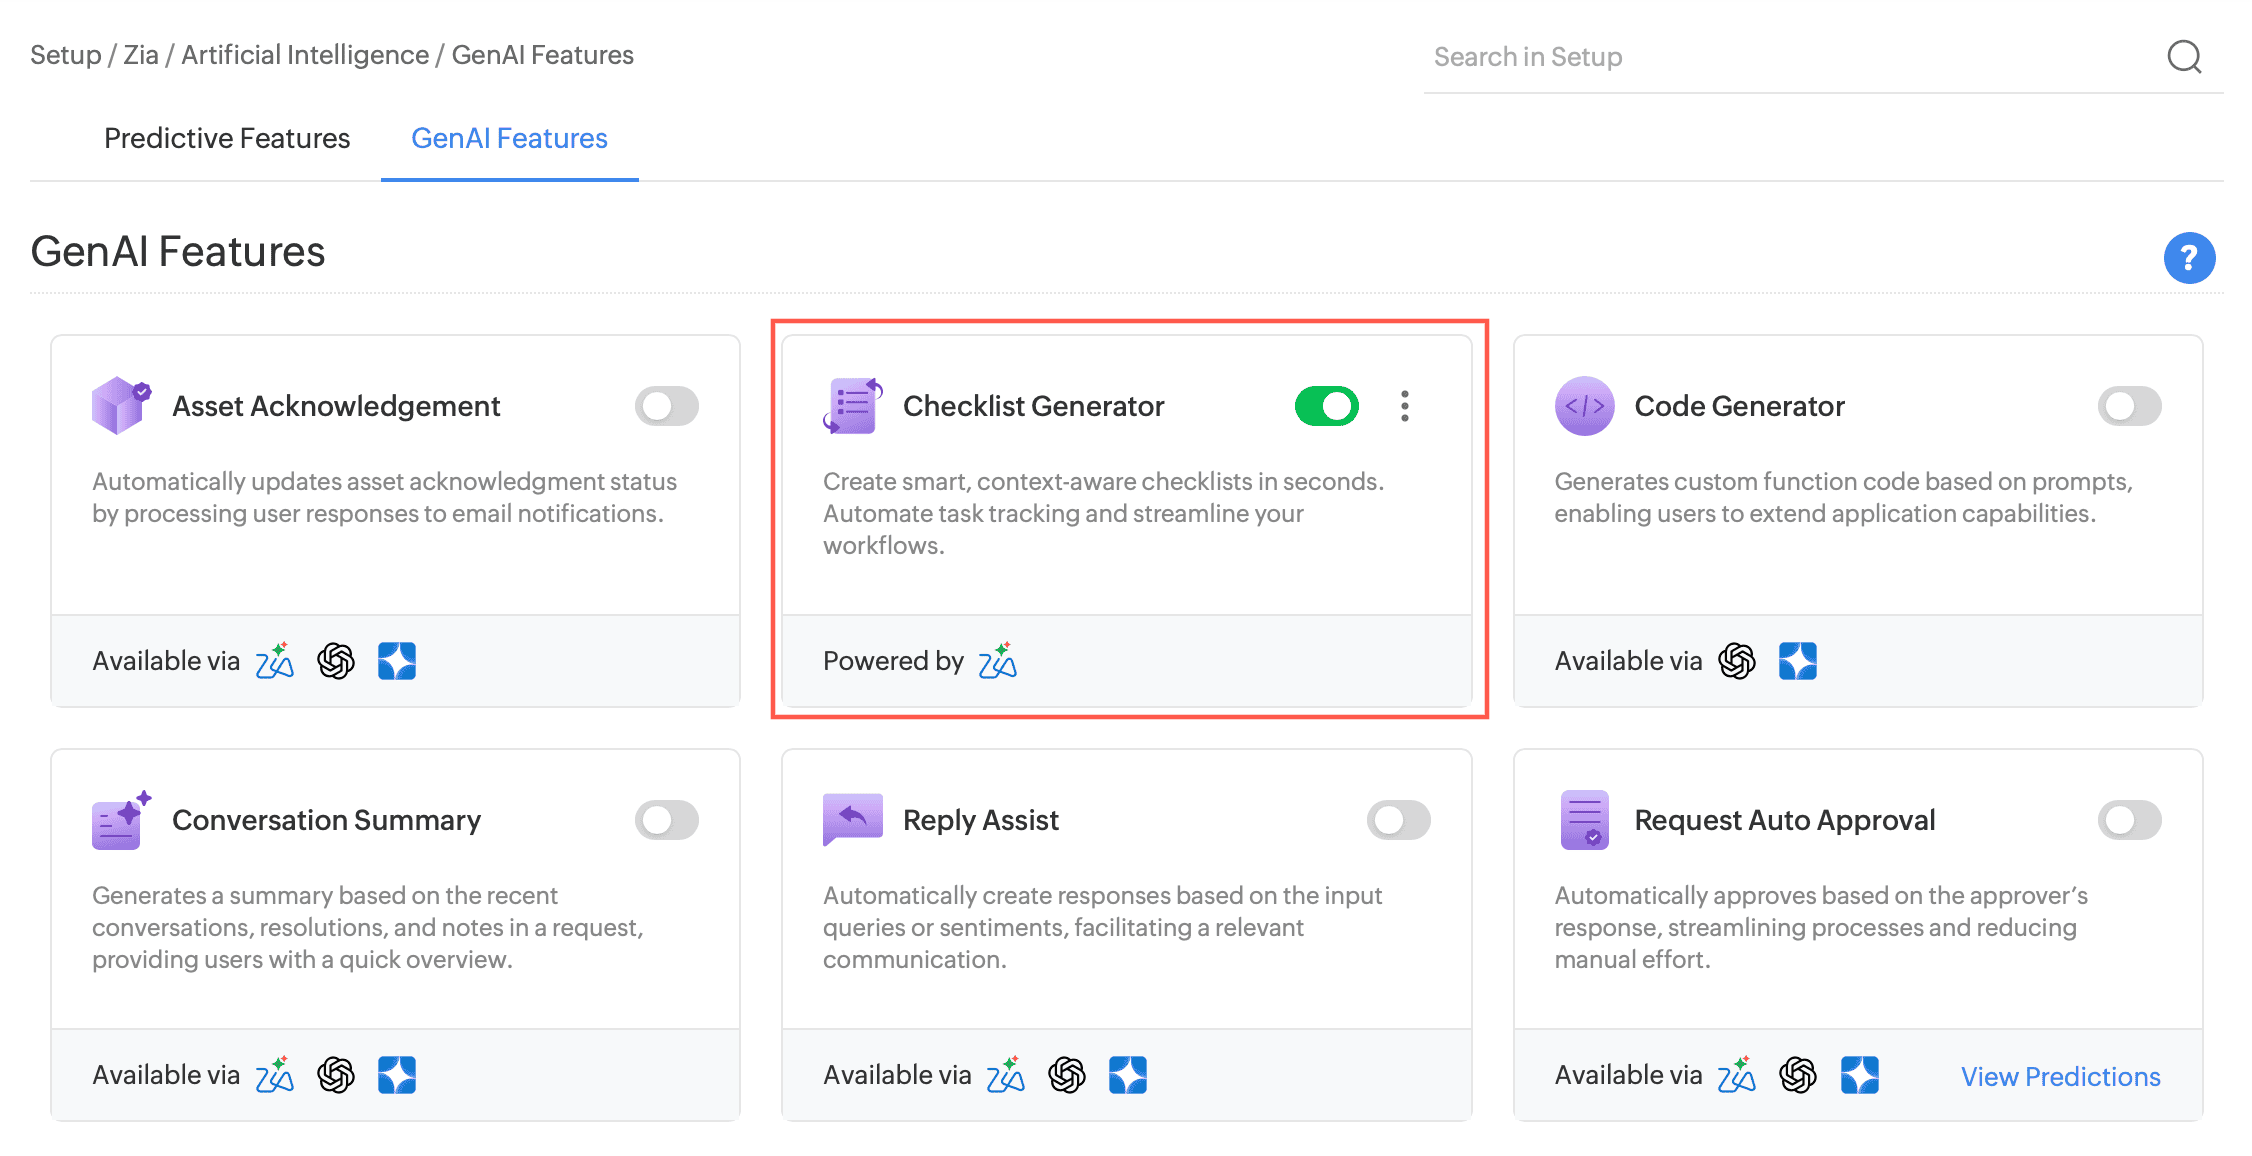Disable the Checklist Generator toggle
Screen dimensions: 2252x1156
pos(1326,406)
